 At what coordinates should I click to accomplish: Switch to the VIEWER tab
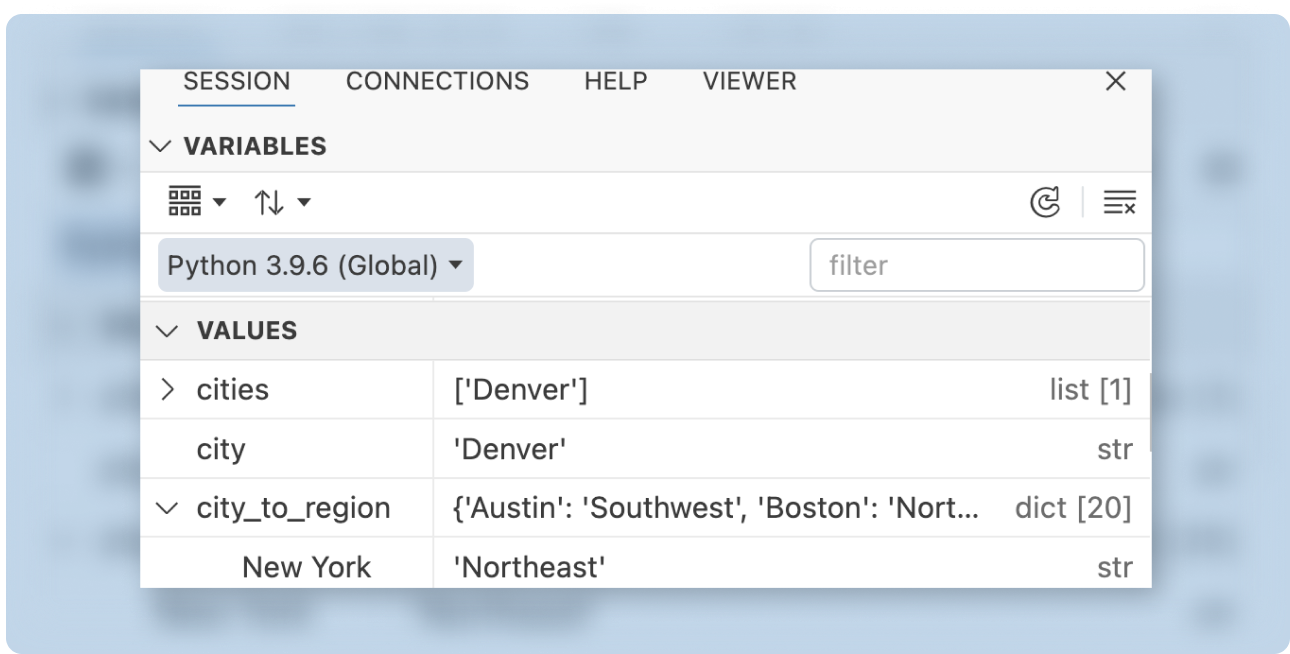coord(749,82)
